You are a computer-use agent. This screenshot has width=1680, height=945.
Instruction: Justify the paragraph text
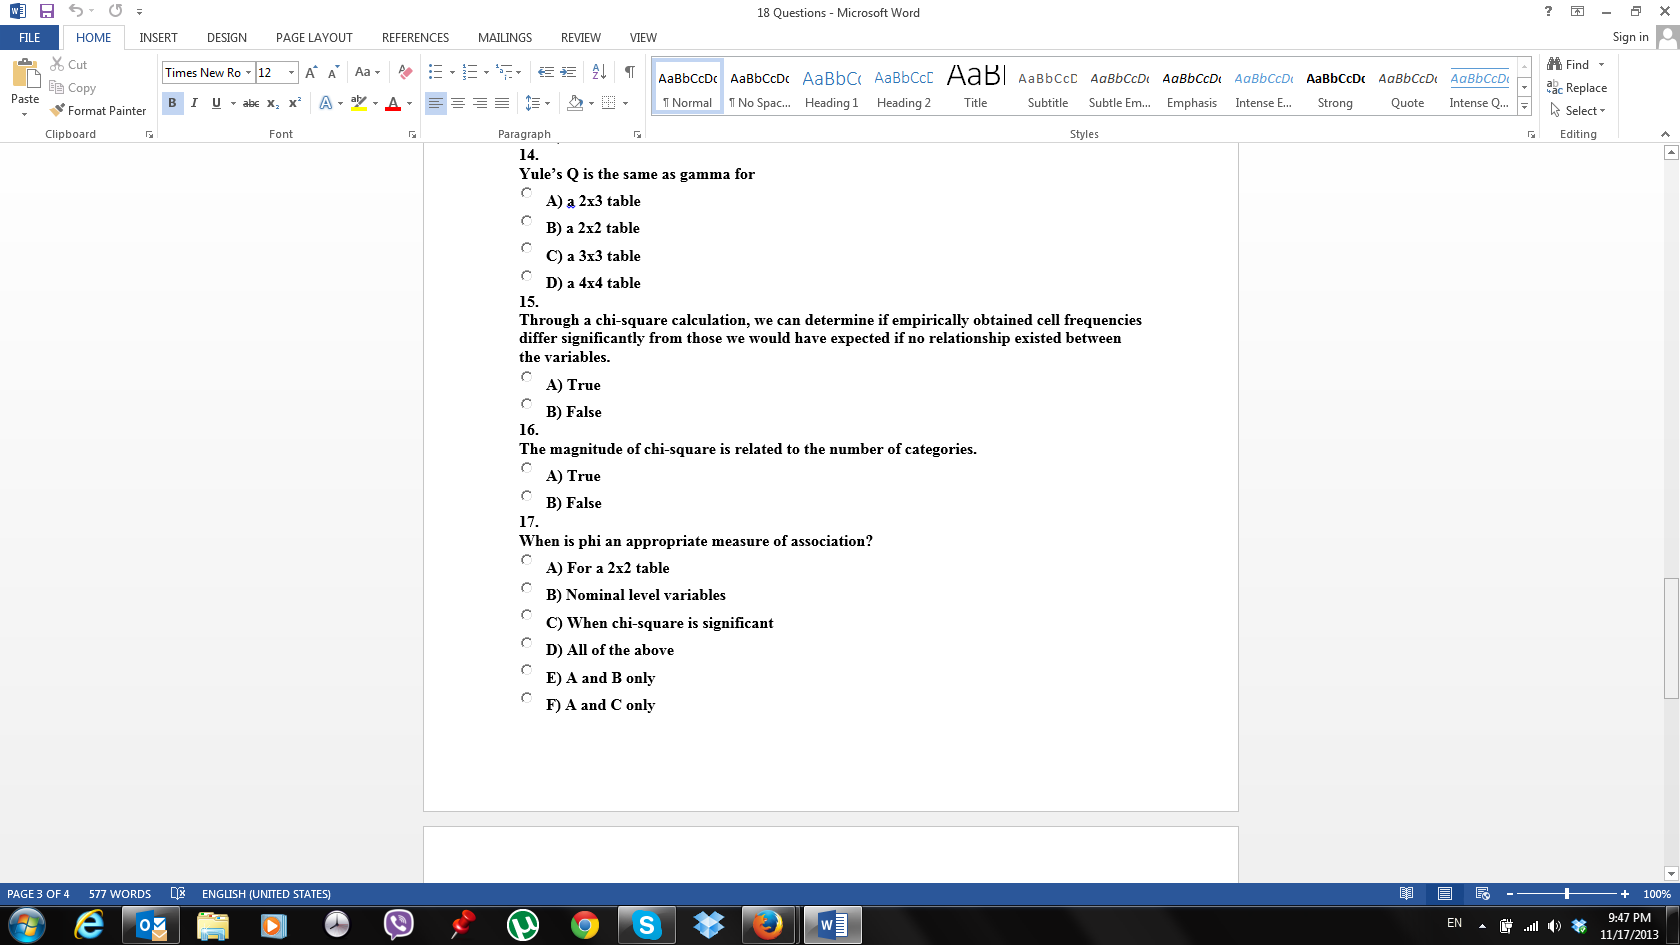502,103
